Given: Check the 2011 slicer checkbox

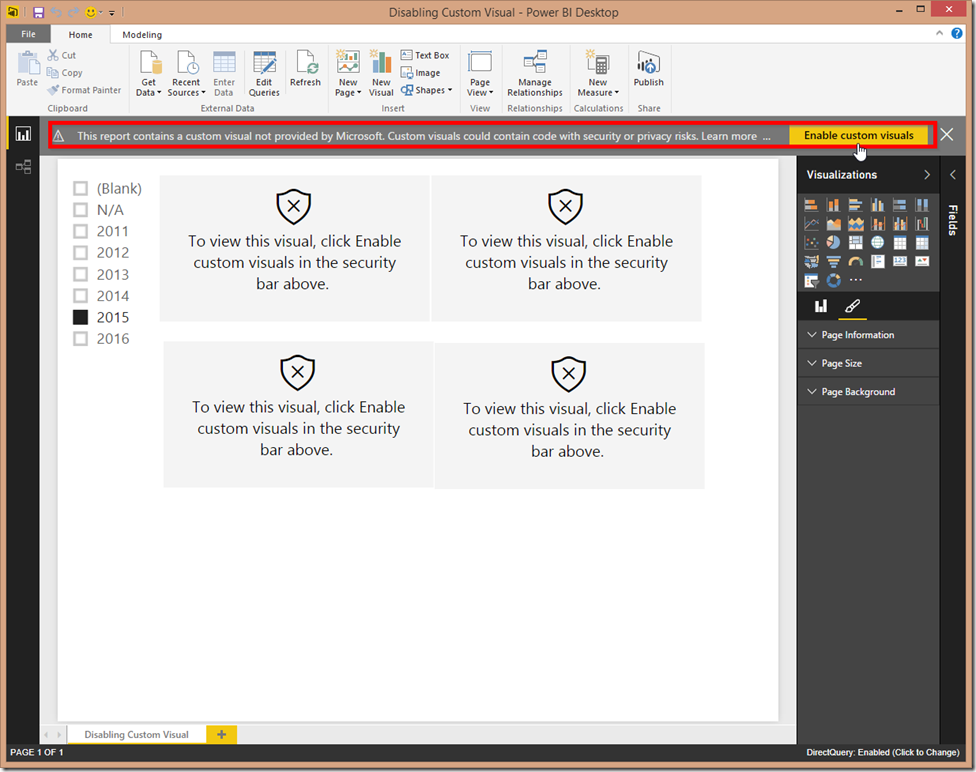Looking at the screenshot, I should [80, 232].
